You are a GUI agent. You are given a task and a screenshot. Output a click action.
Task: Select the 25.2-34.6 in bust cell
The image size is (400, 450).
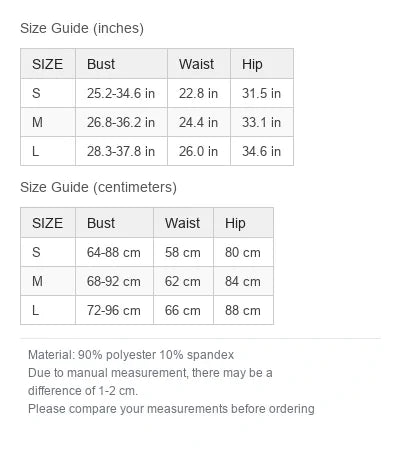[121, 93]
